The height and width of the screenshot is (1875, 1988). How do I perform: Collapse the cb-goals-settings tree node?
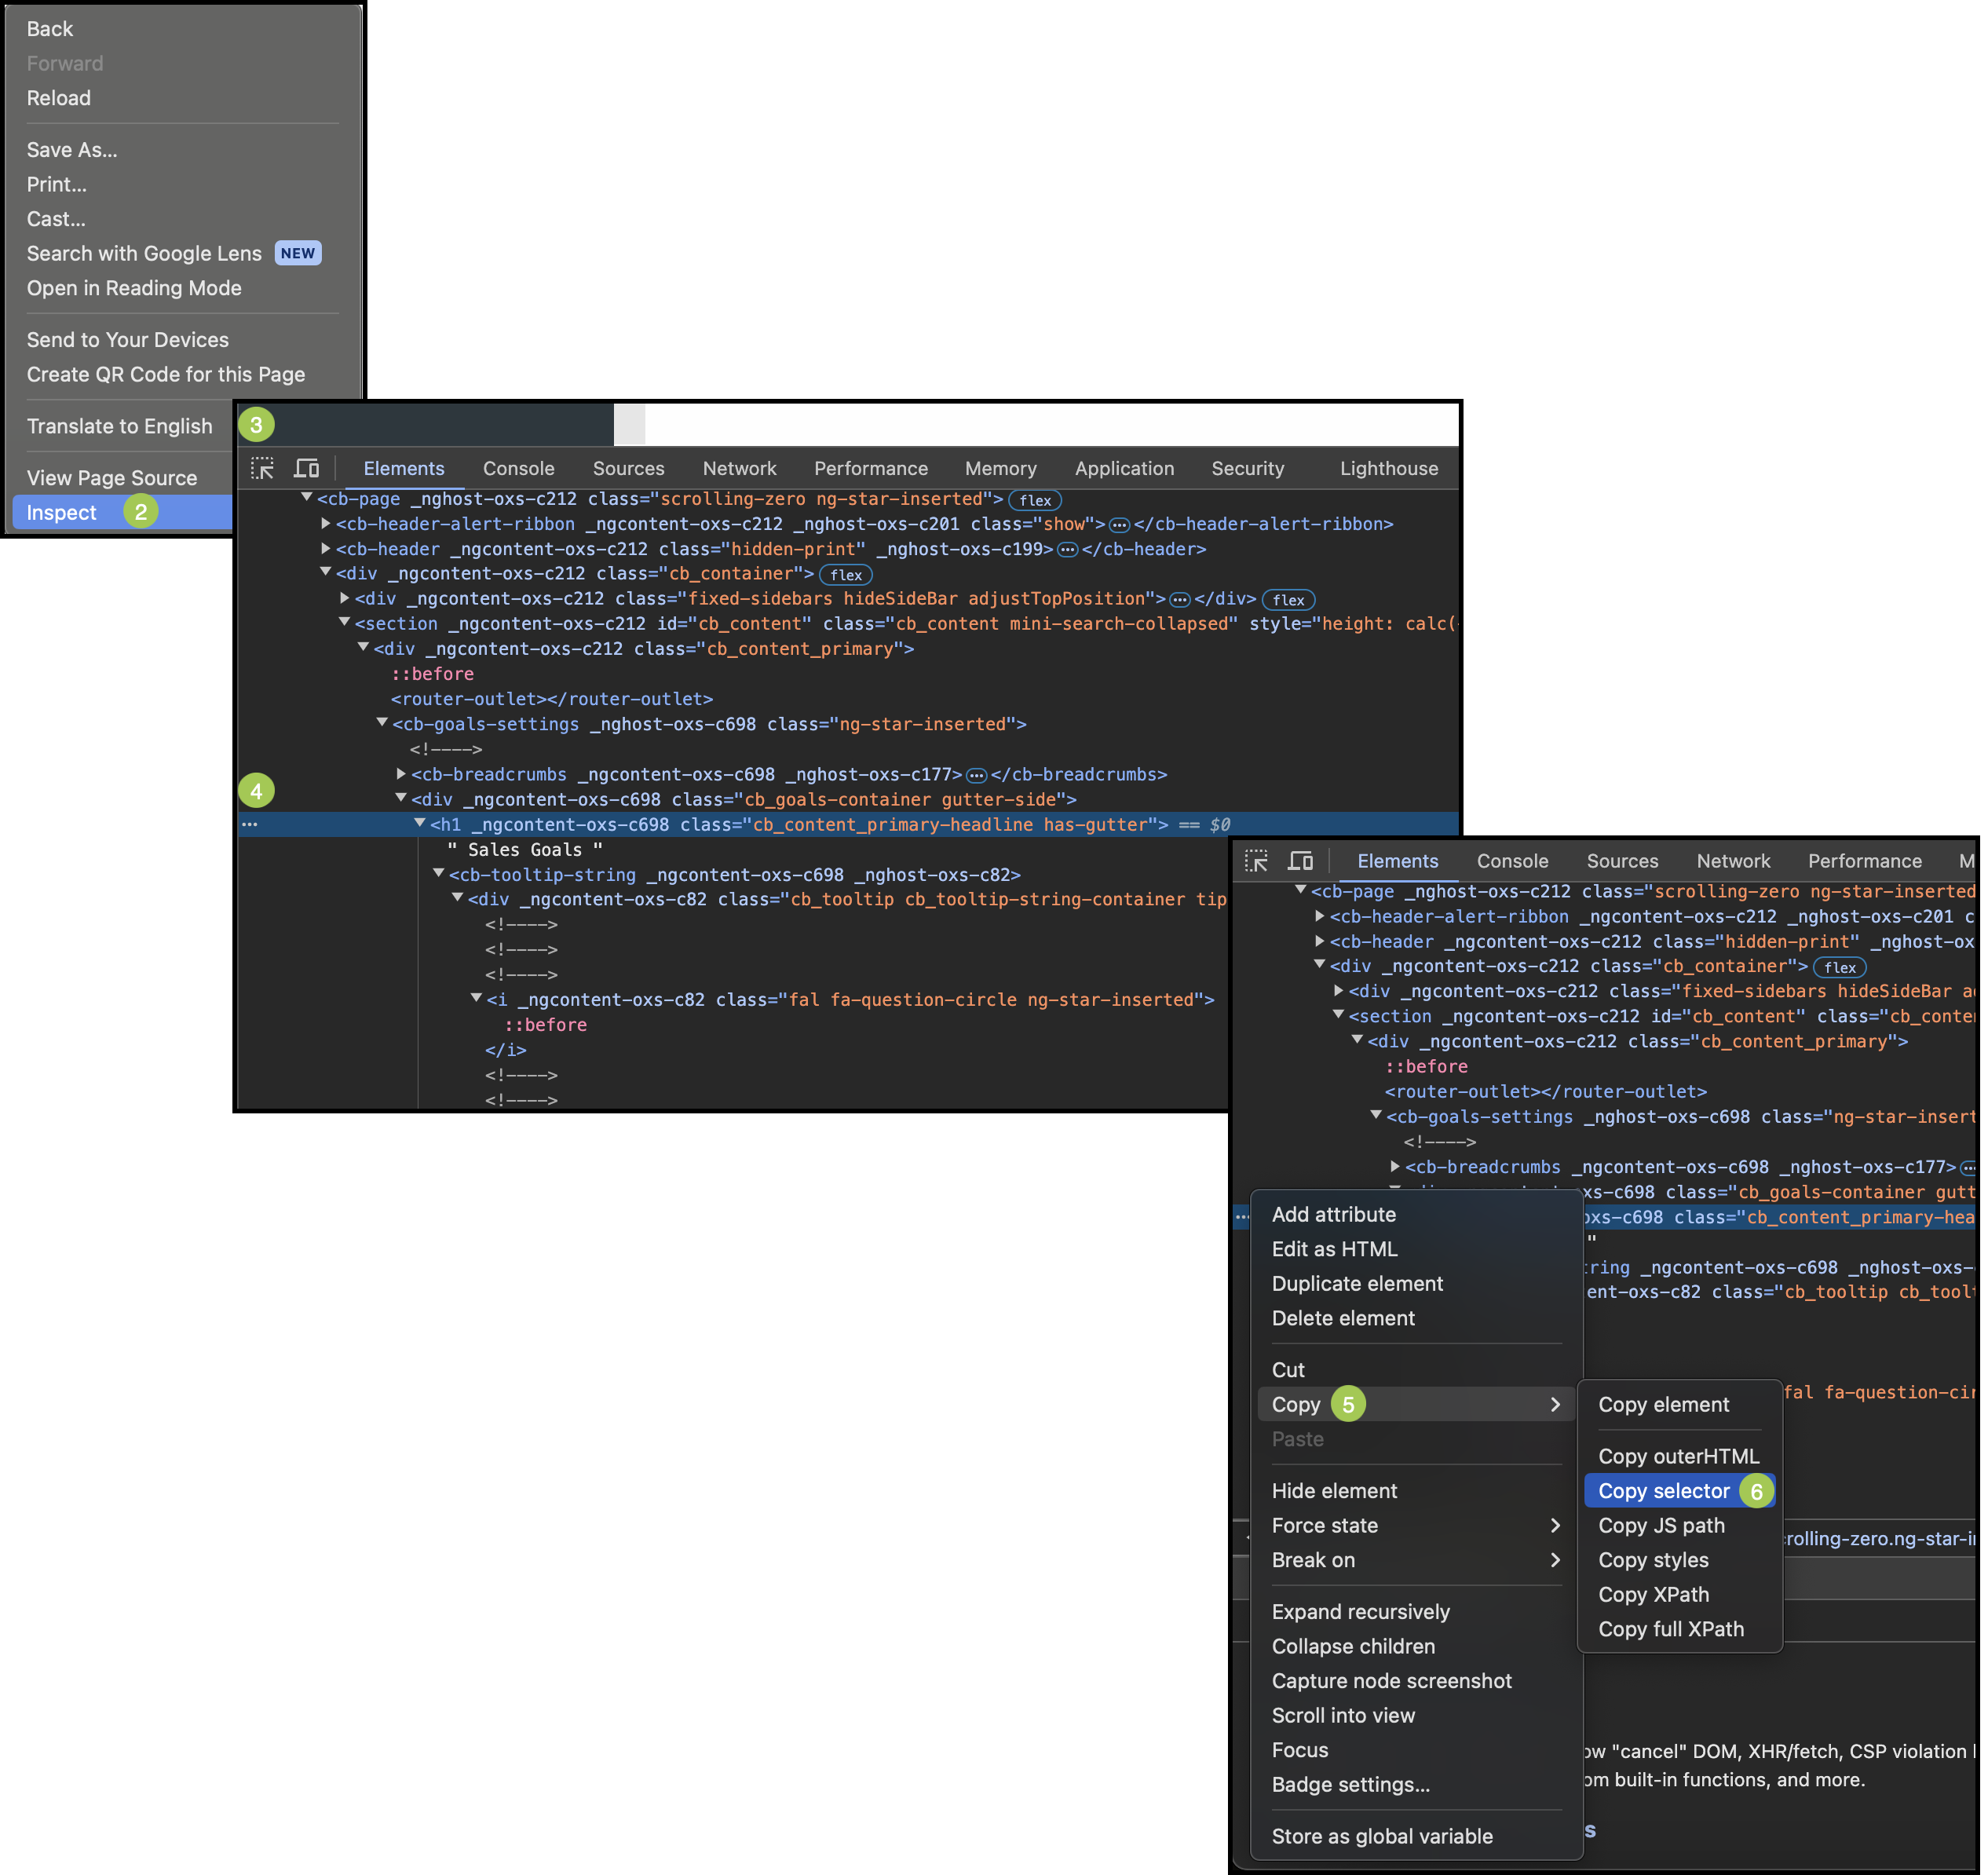point(382,723)
